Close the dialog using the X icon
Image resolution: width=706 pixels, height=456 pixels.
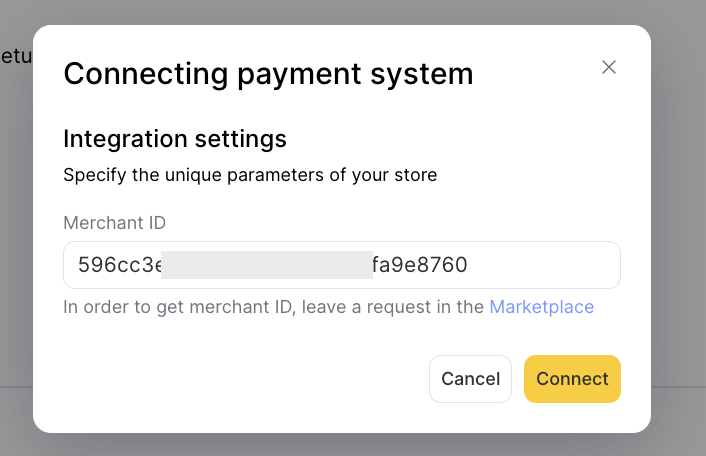(609, 68)
